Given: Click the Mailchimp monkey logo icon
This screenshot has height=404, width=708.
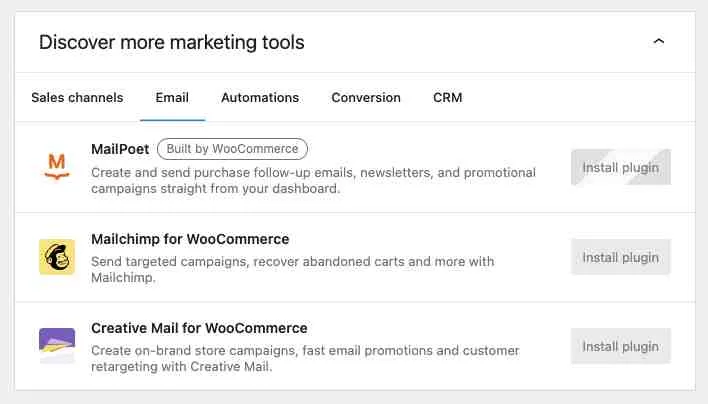Looking at the screenshot, I should (57, 257).
